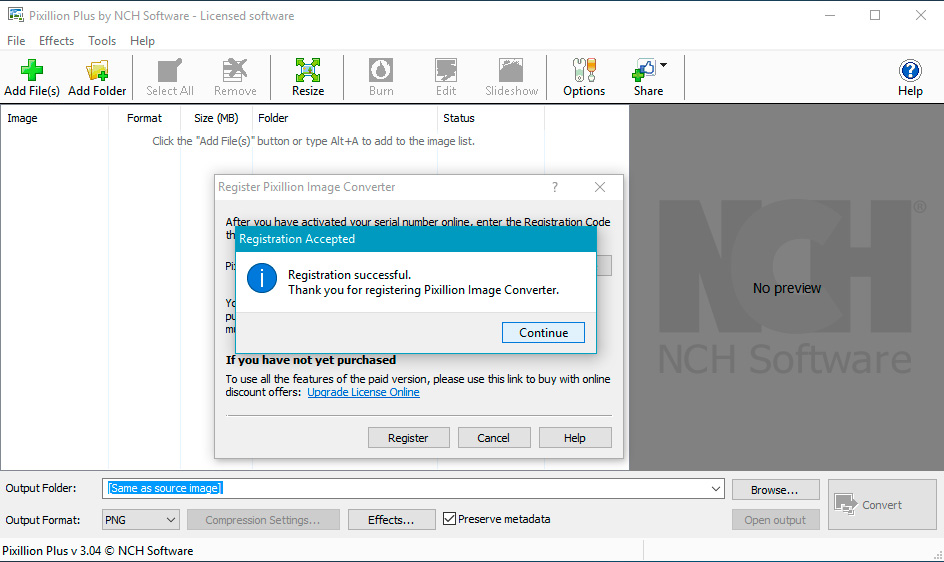Click the Registration Accepted title bar
944x562 pixels.
[x=415, y=239]
